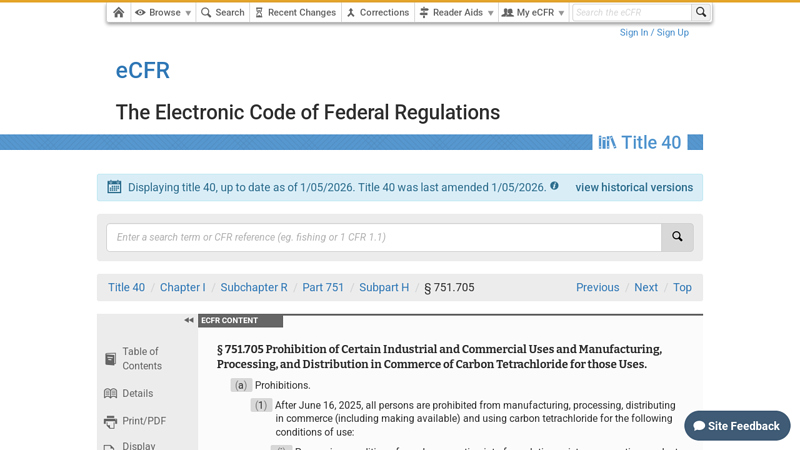Go to Subchapter R breadcrumb
The height and width of the screenshot is (450, 800).
(x=254, y=287)
